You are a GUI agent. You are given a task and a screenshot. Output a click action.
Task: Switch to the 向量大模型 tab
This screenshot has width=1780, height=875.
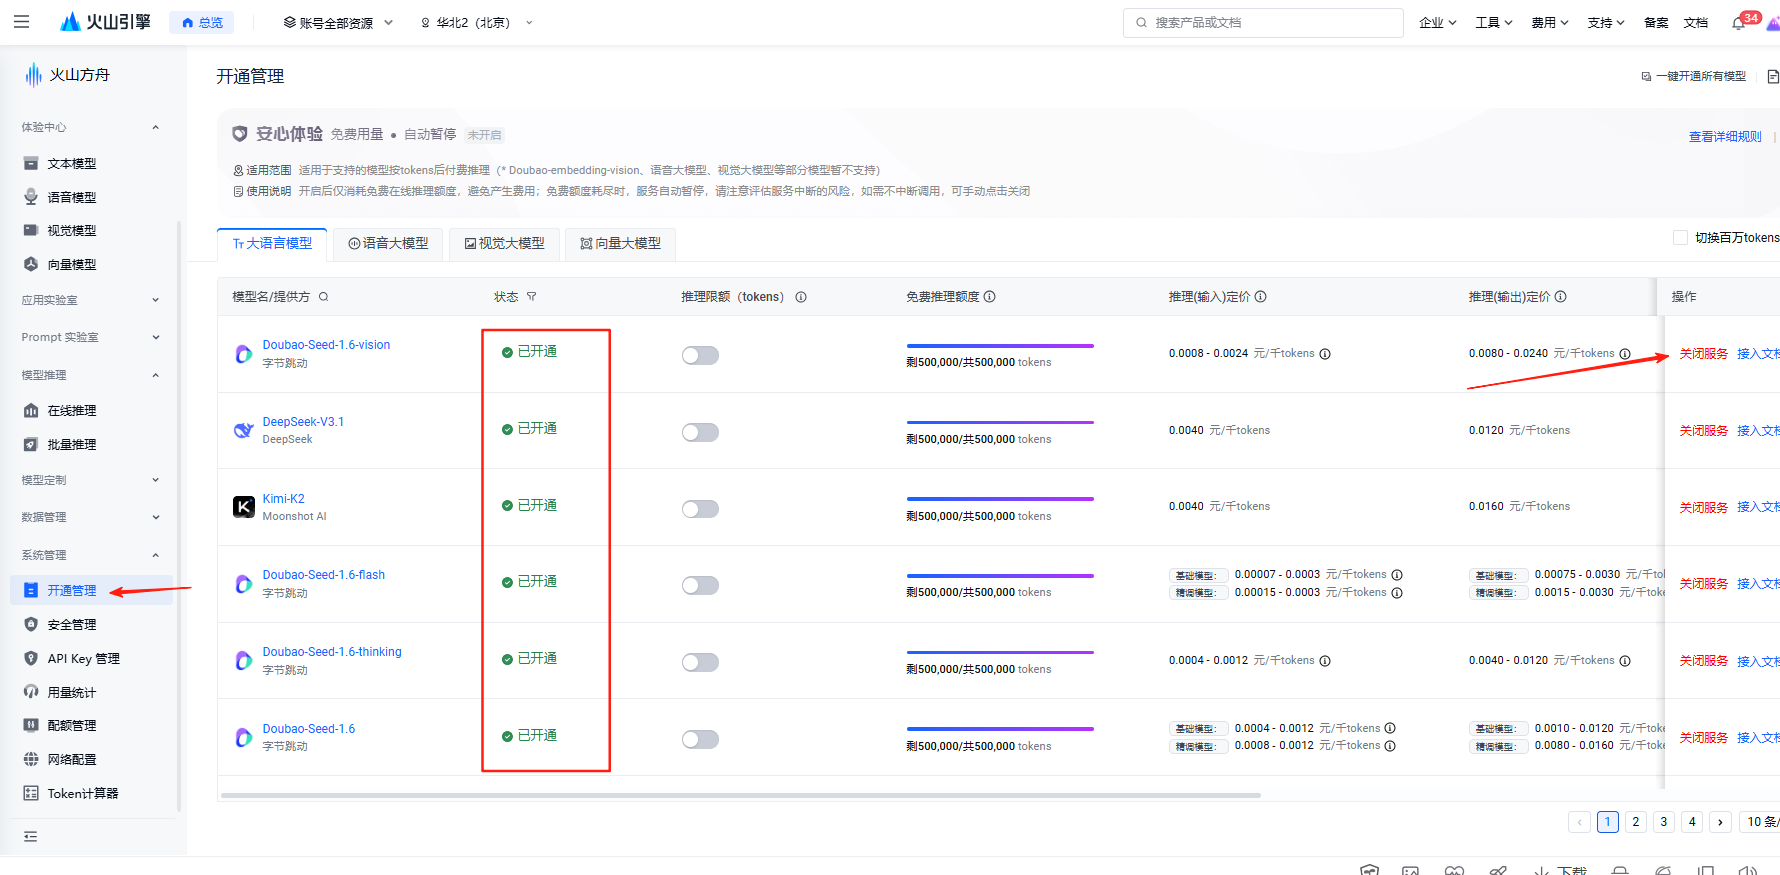(x=620, y=243)
